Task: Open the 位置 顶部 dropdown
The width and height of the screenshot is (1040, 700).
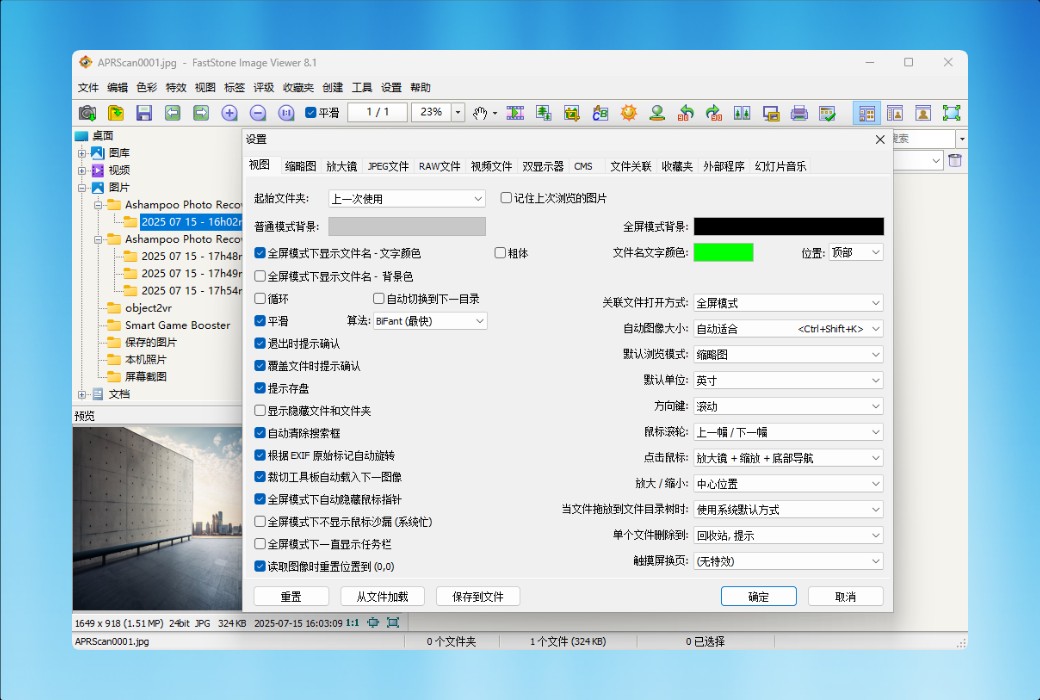Action: pos(856,252)
